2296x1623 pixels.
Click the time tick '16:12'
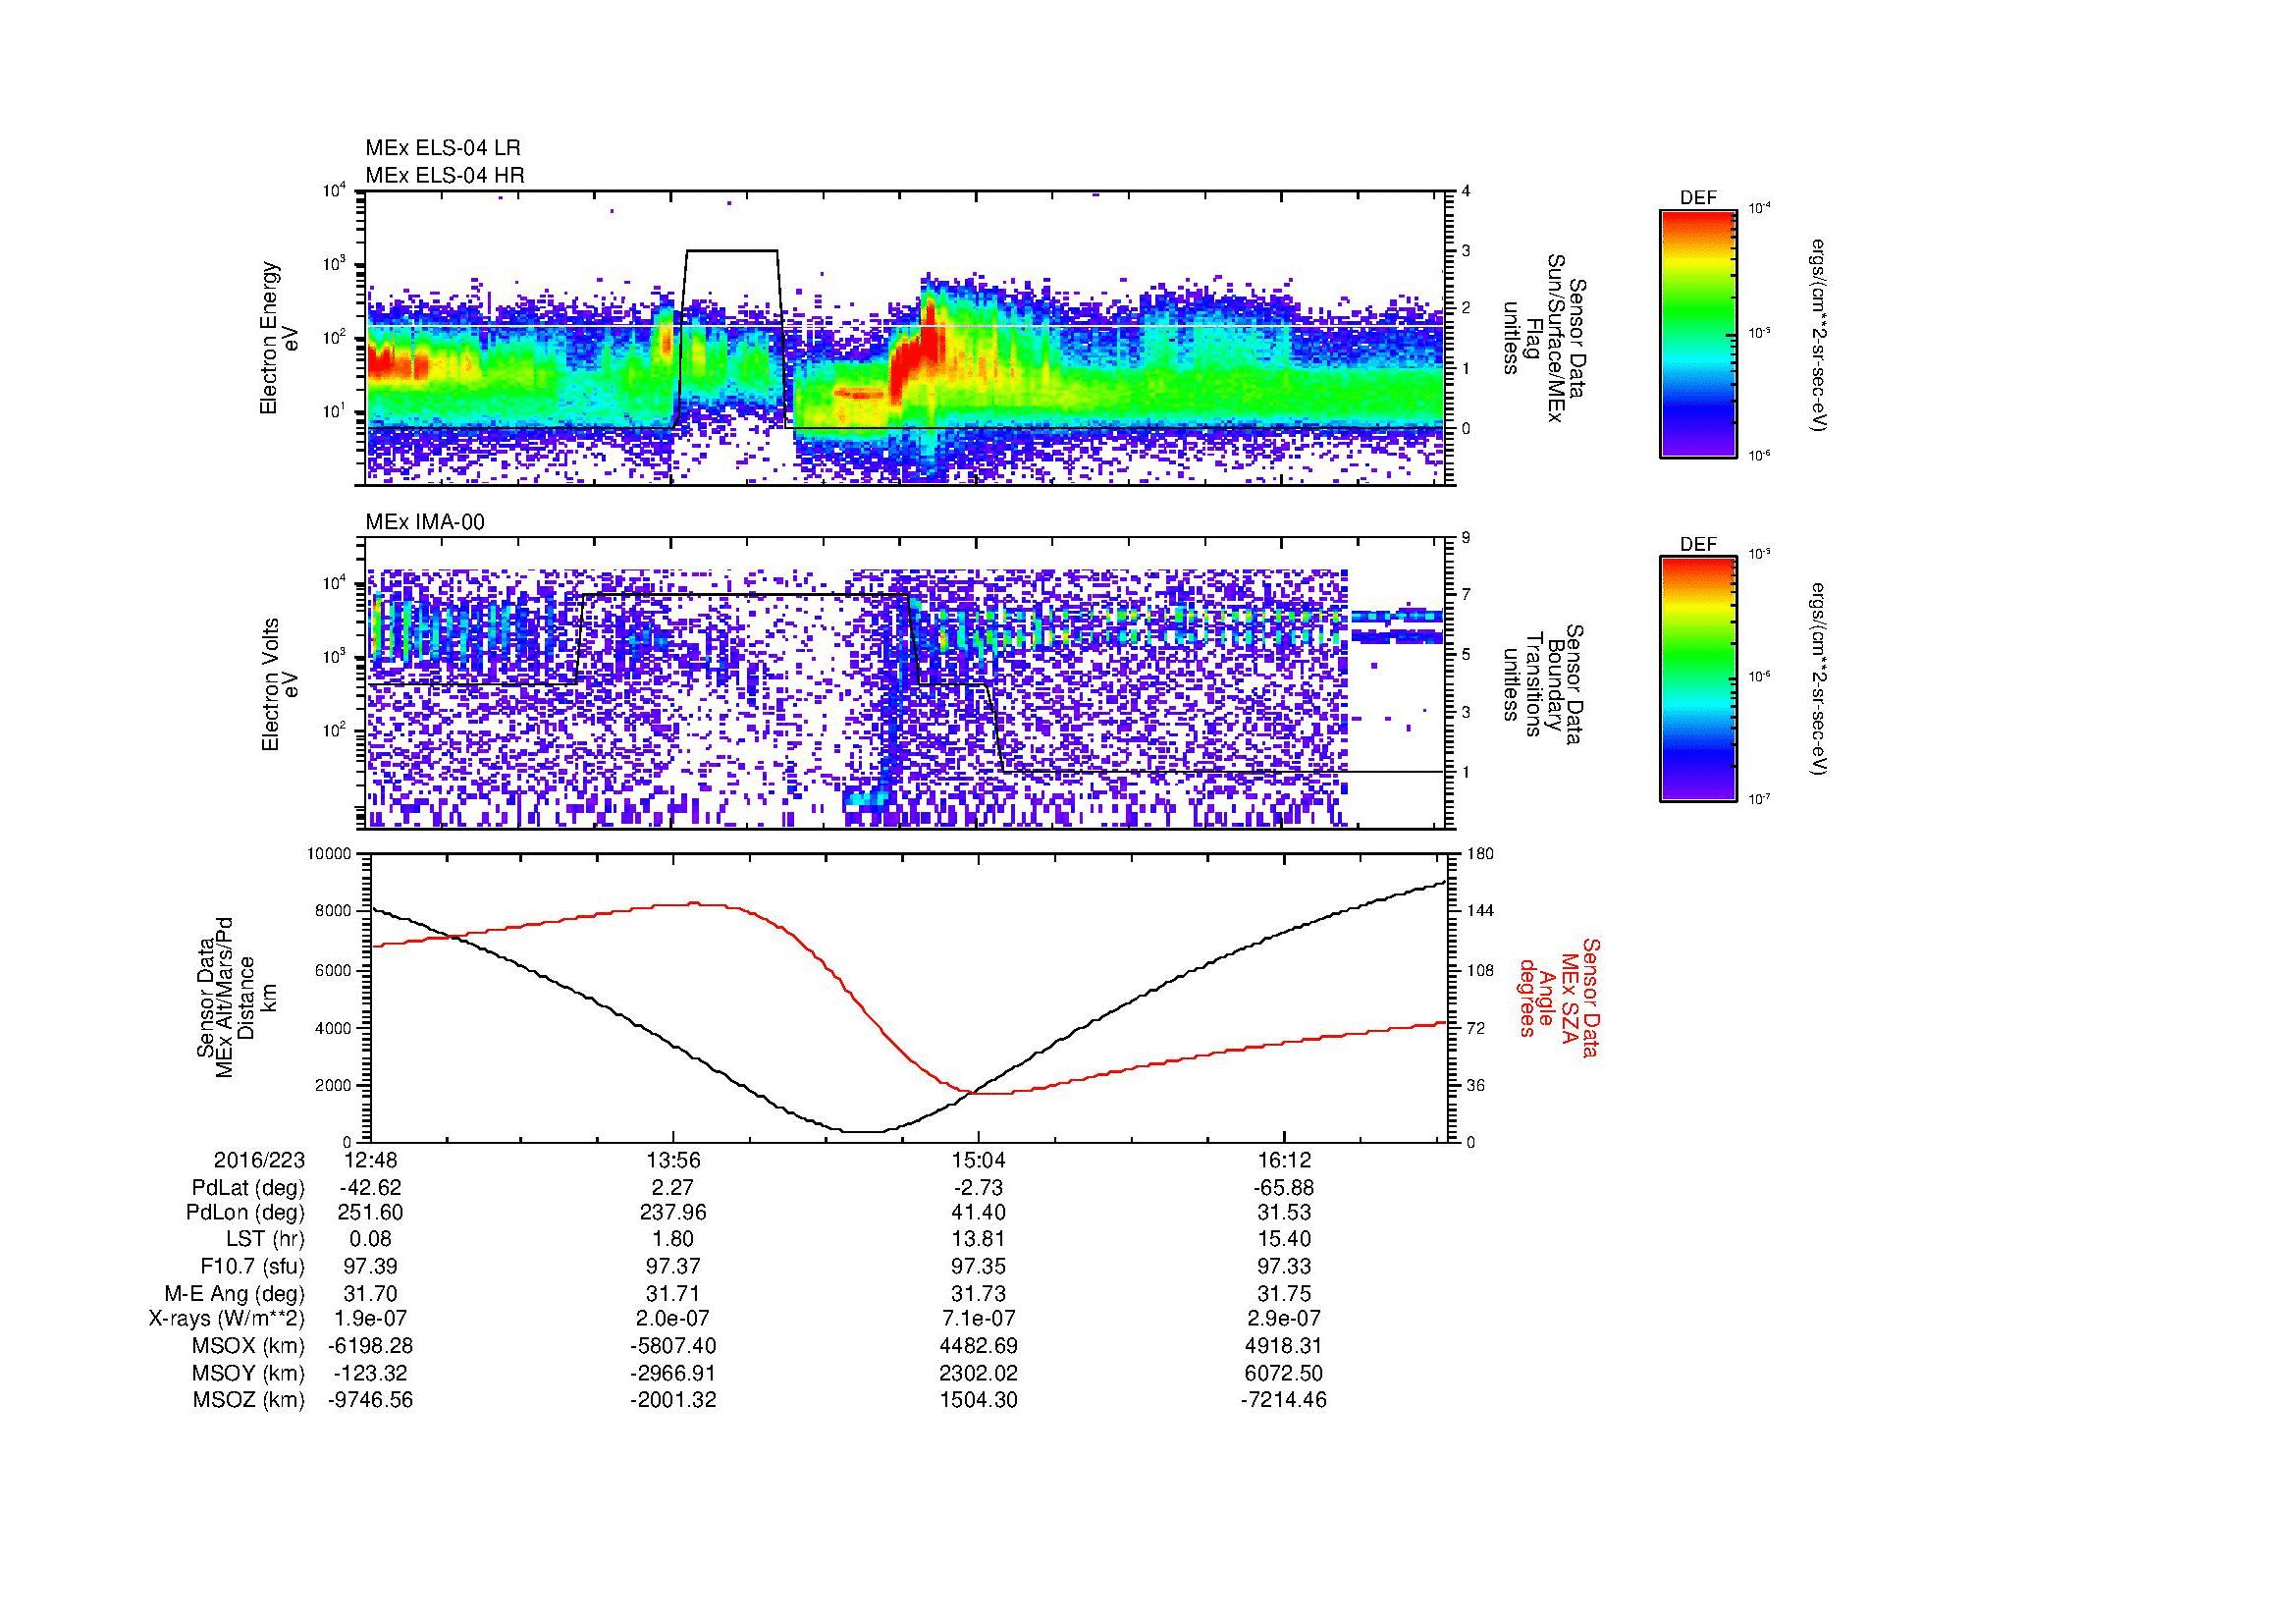pos(1284,1160)
